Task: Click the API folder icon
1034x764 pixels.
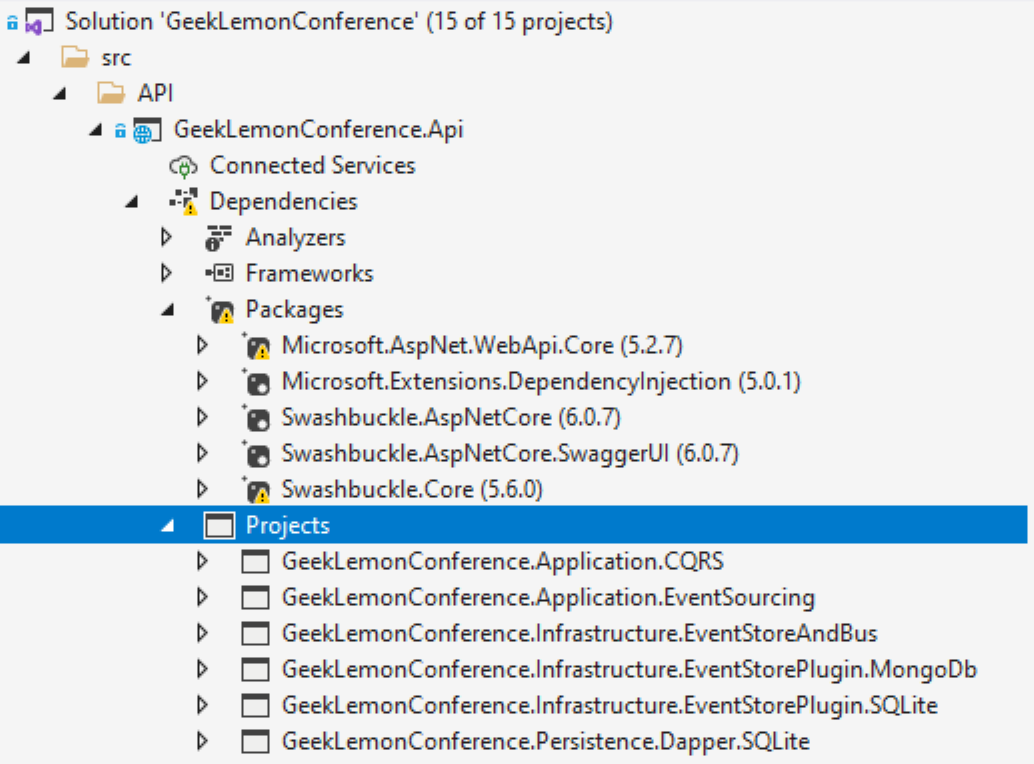Action: [x=111, y=93]
